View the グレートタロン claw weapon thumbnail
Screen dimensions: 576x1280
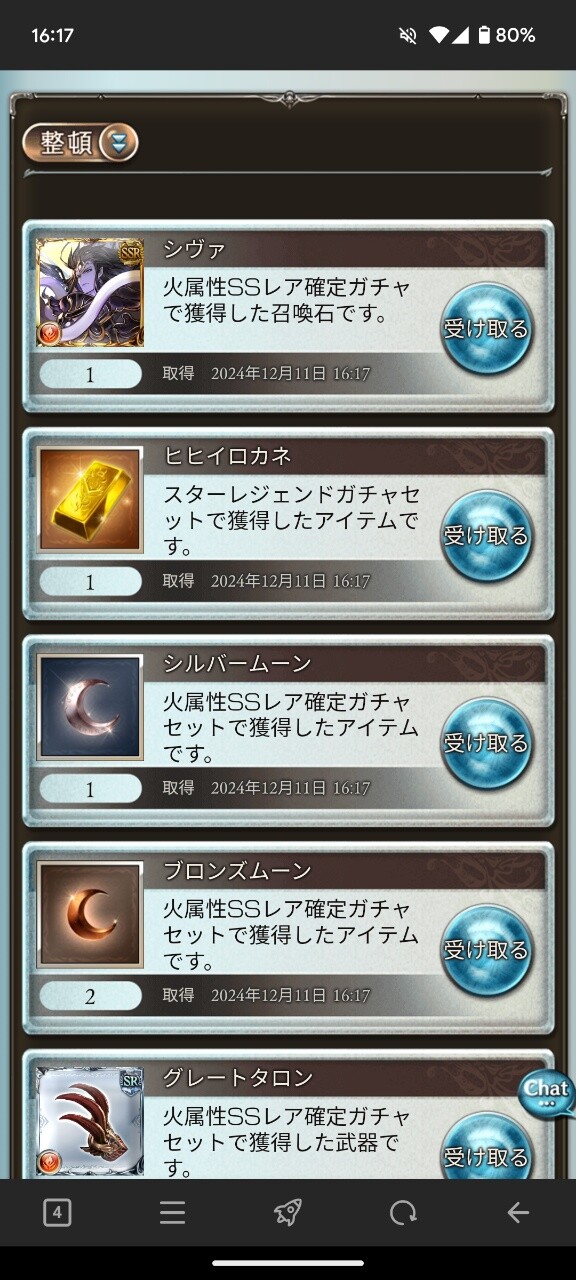coord(90,1121)
